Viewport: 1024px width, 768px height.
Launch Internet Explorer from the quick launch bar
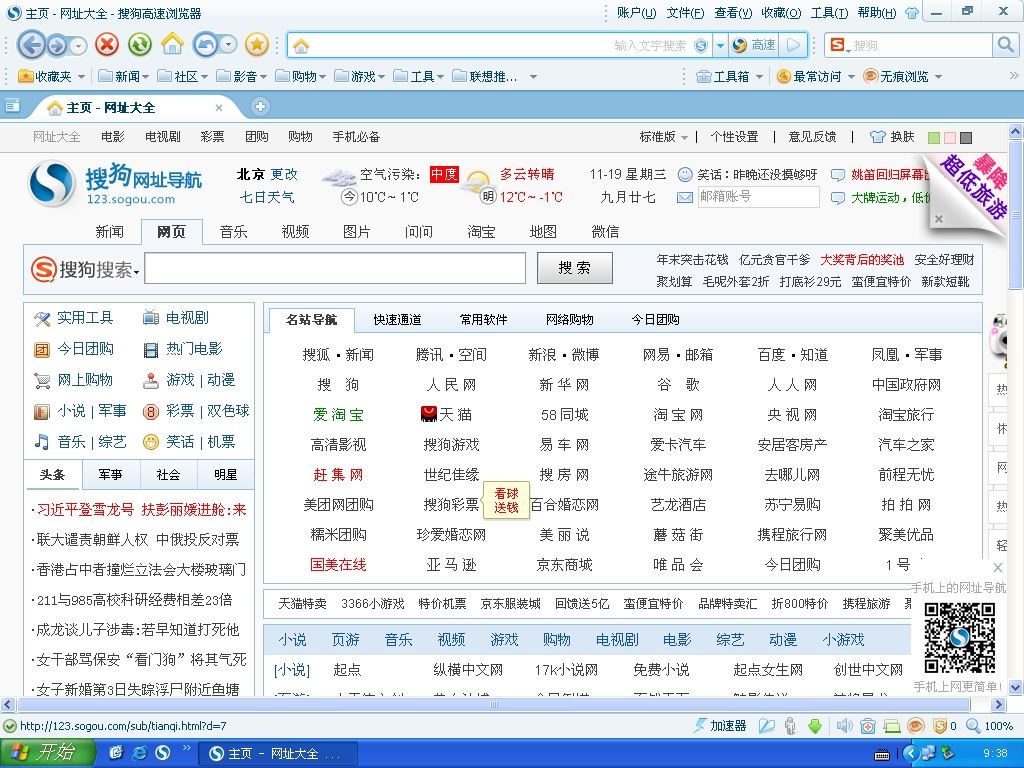coord(139,752)
